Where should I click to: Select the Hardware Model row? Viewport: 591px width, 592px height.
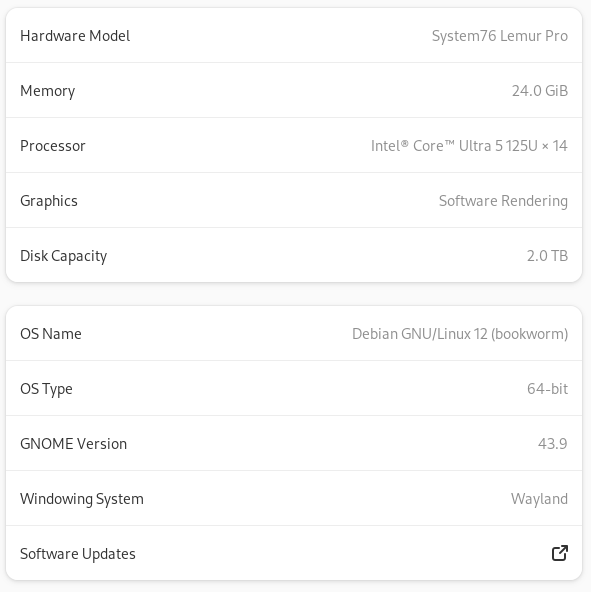[x=294, y=35]
